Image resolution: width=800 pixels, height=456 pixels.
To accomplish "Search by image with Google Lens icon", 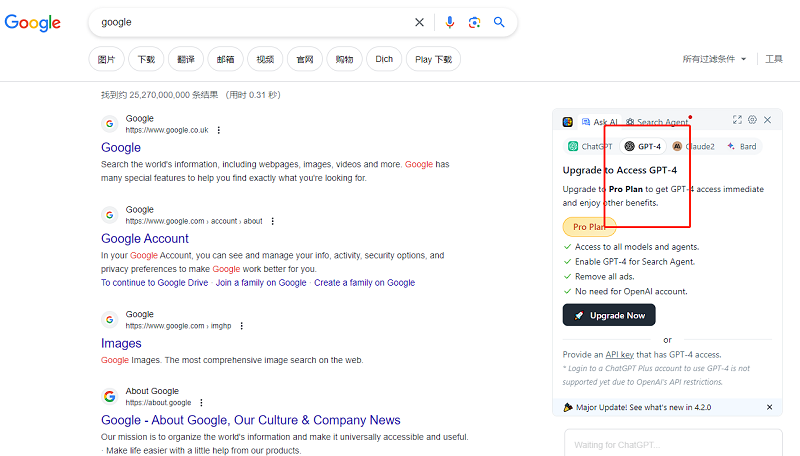I will [x=474, y=22].
